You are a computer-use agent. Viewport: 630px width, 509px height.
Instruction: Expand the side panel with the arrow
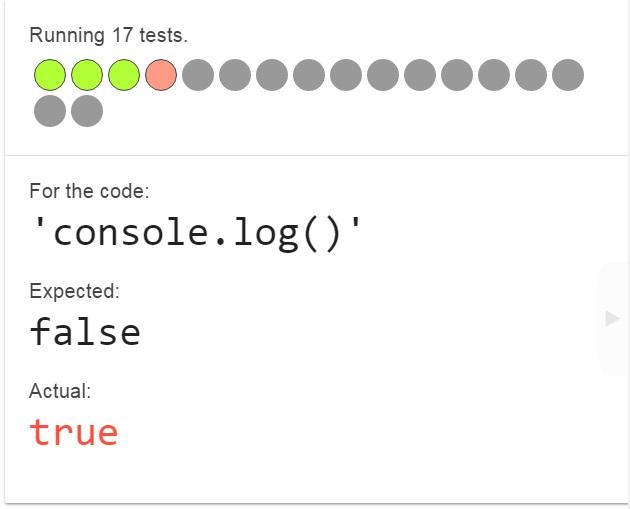coord(612,318)
